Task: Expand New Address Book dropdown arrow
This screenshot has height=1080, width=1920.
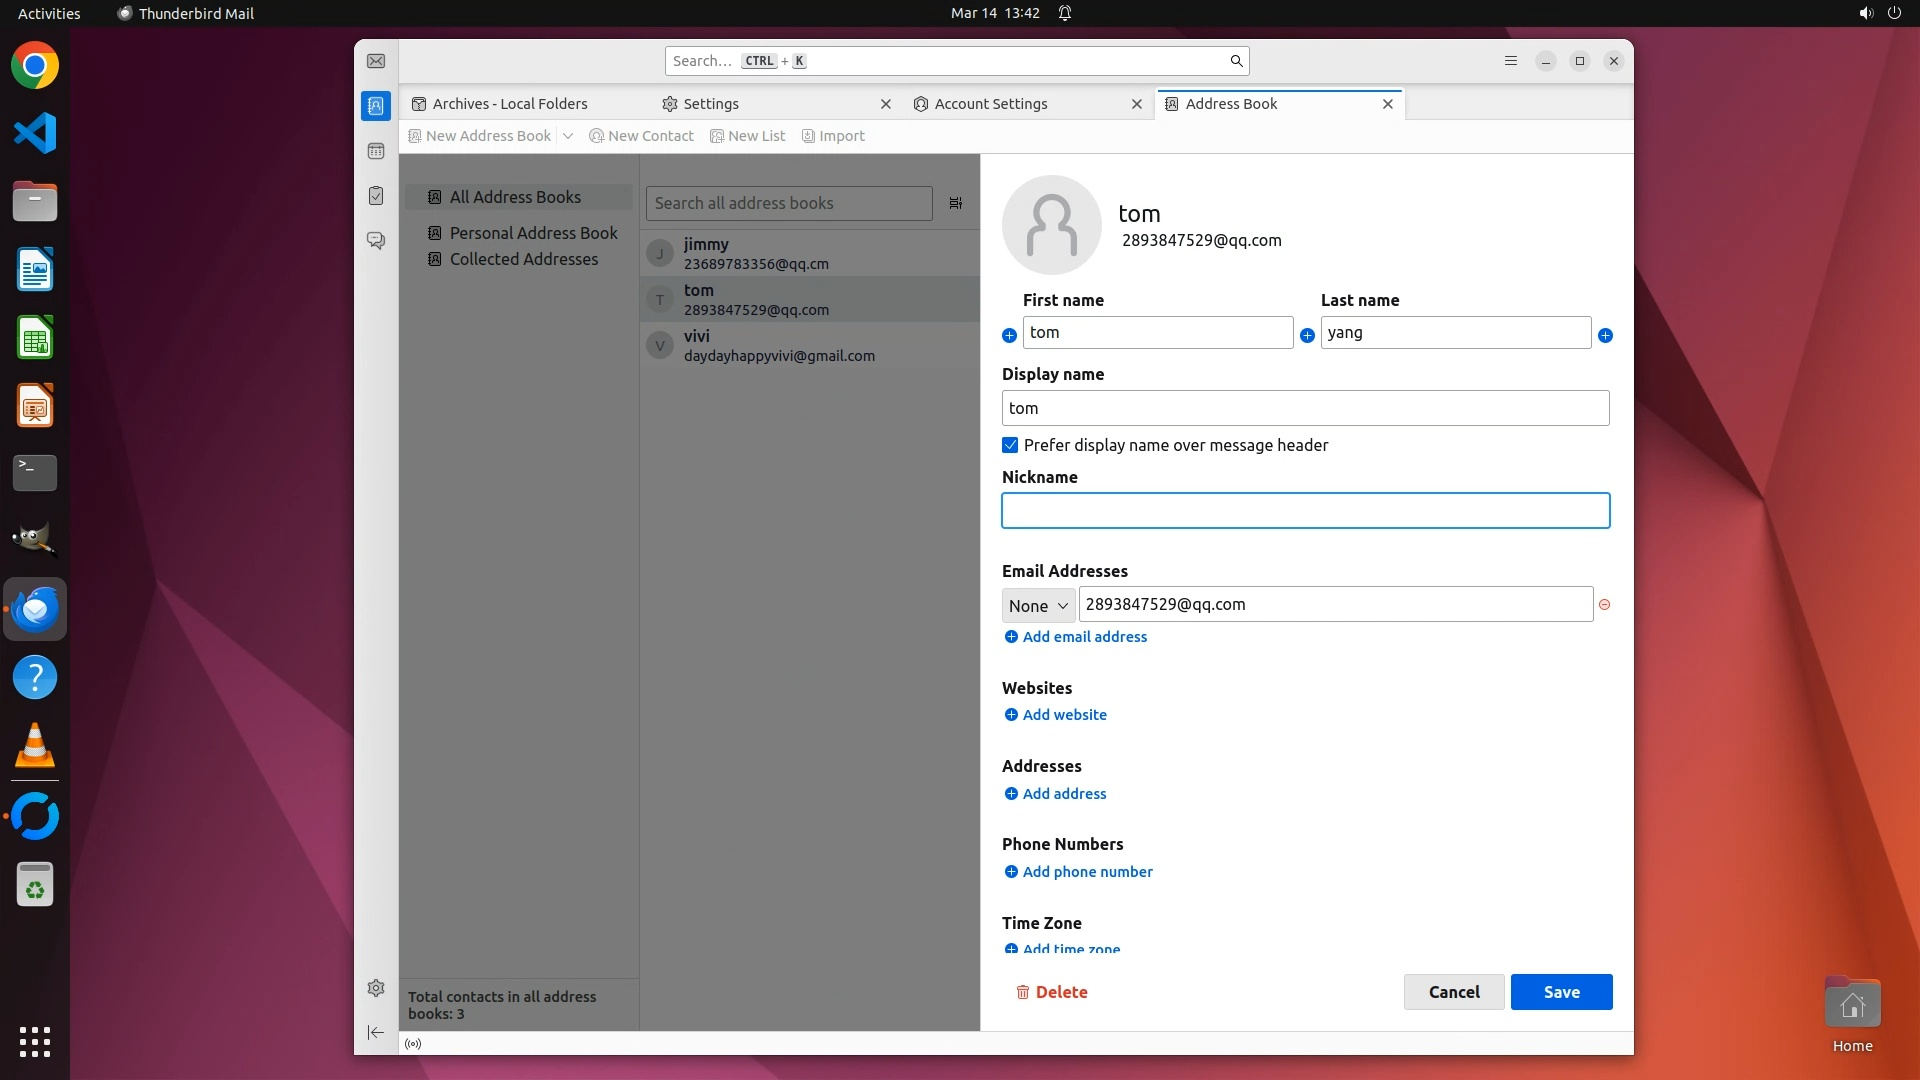Action: click(568, 136)
